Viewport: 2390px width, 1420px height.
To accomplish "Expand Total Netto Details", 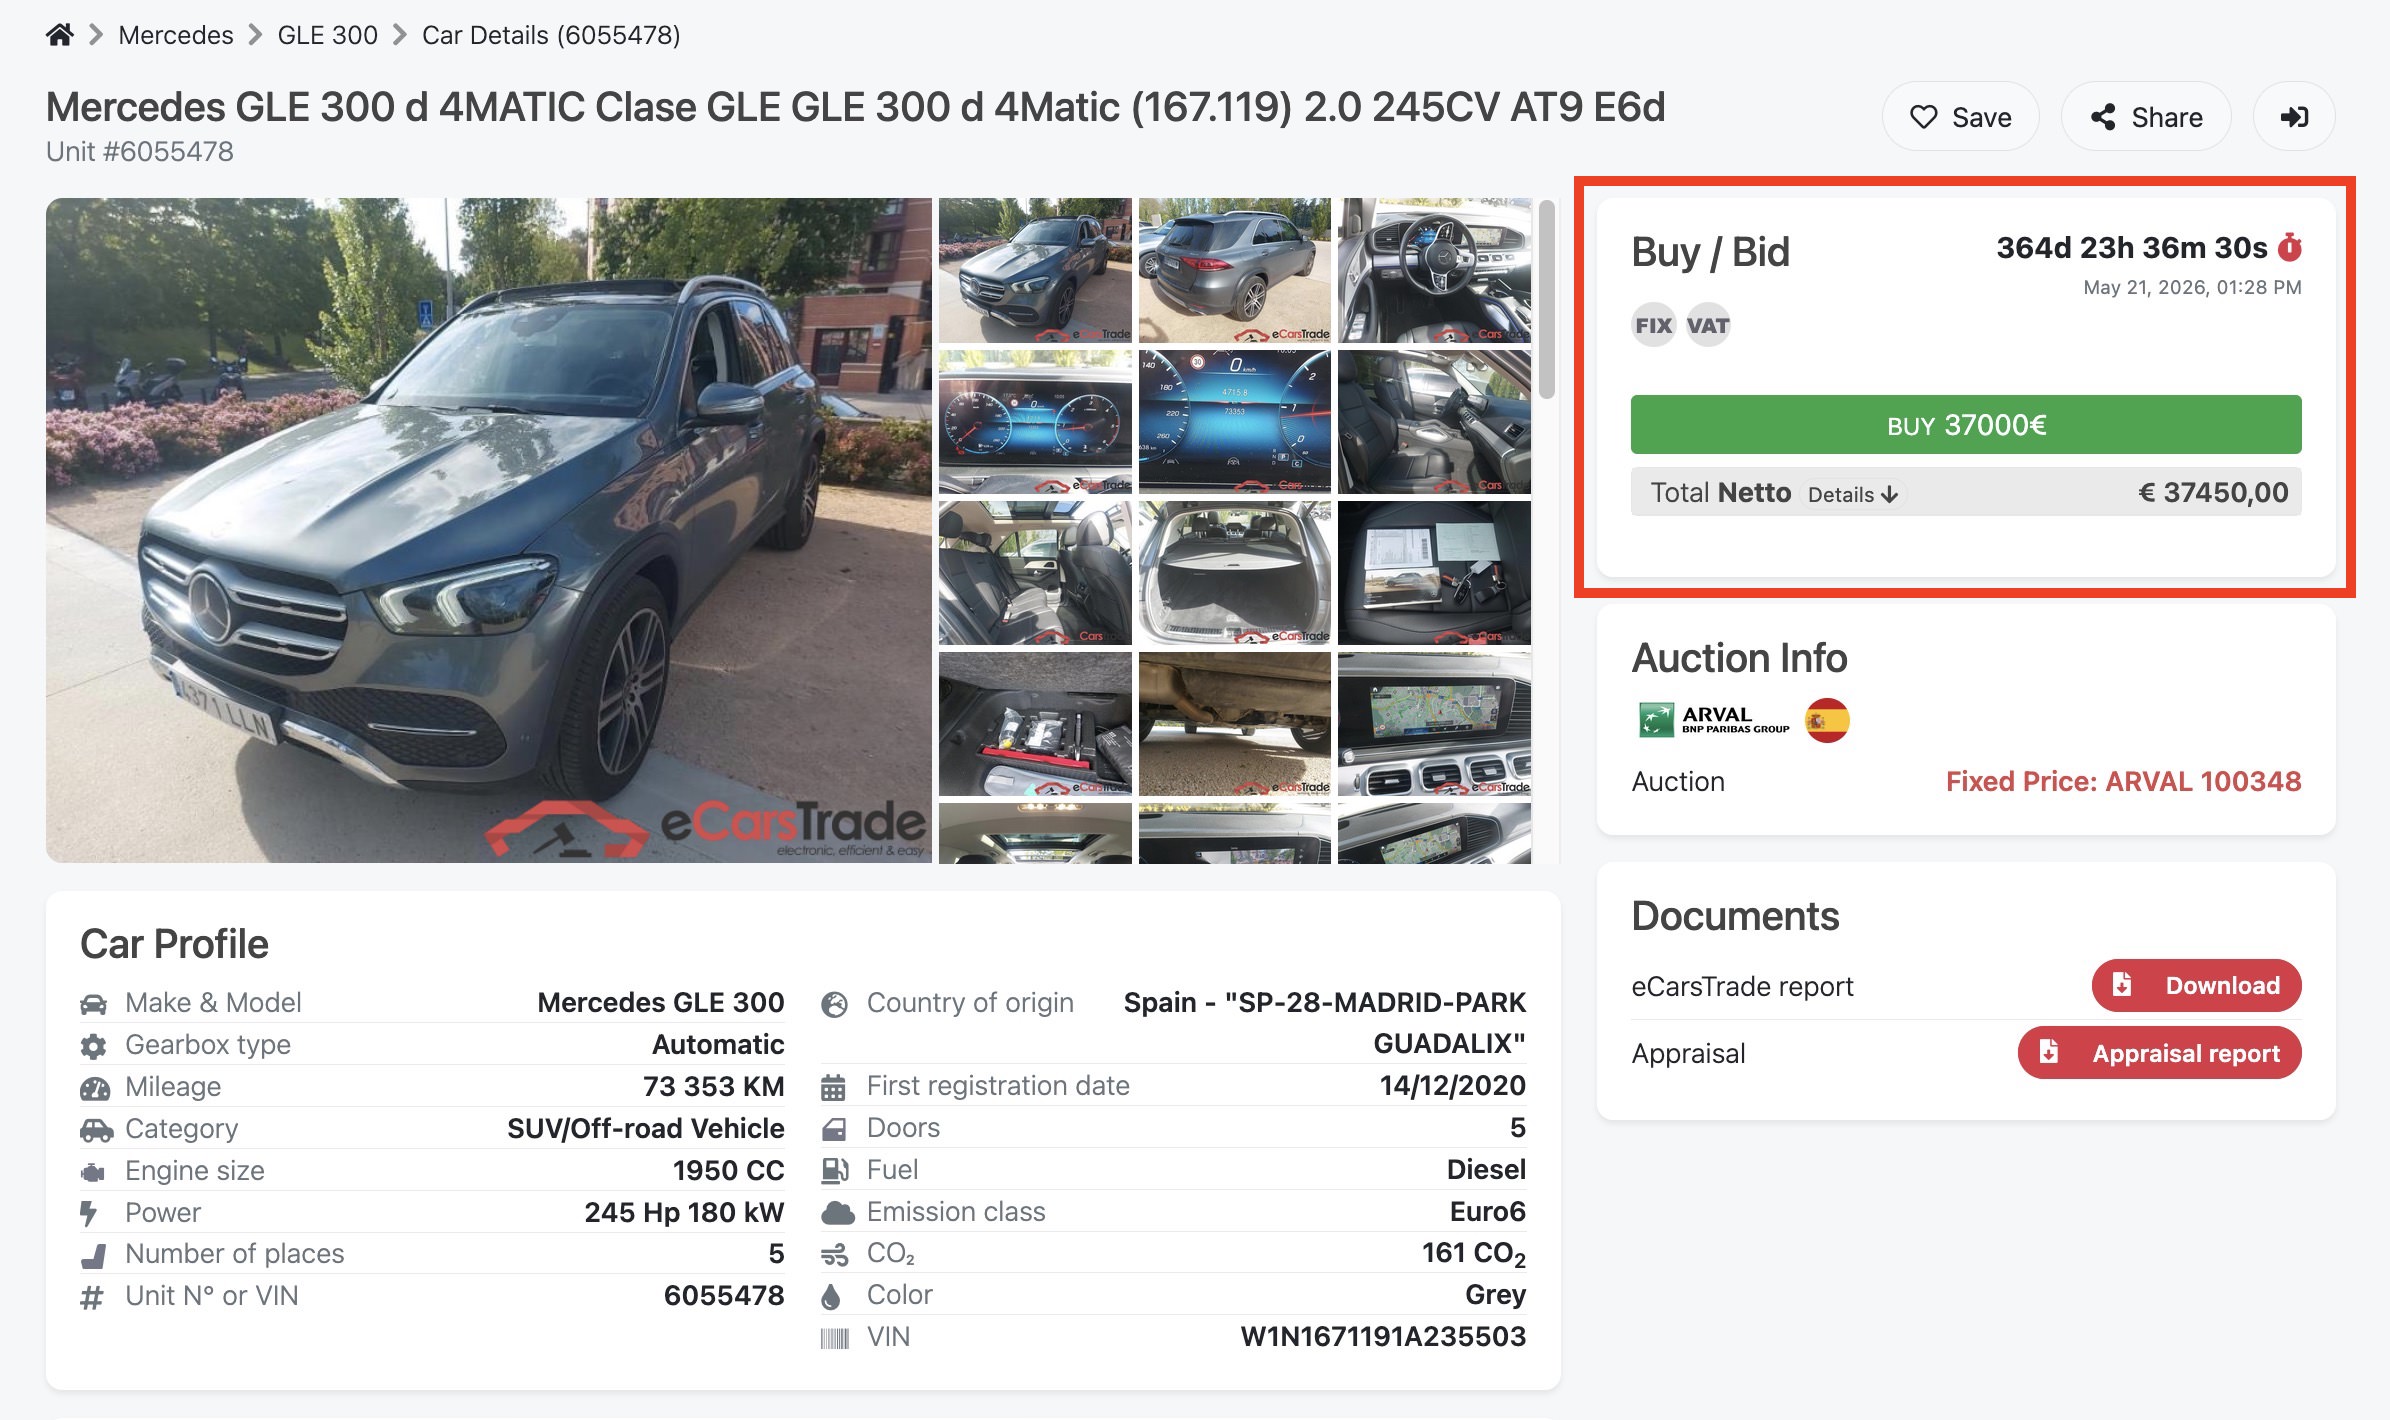I will 1853,494.
